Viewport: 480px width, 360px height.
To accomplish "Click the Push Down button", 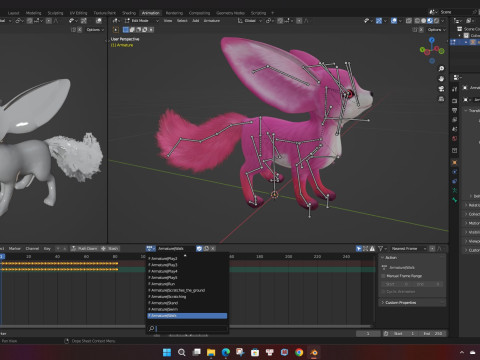I will (x=84, y=249).
